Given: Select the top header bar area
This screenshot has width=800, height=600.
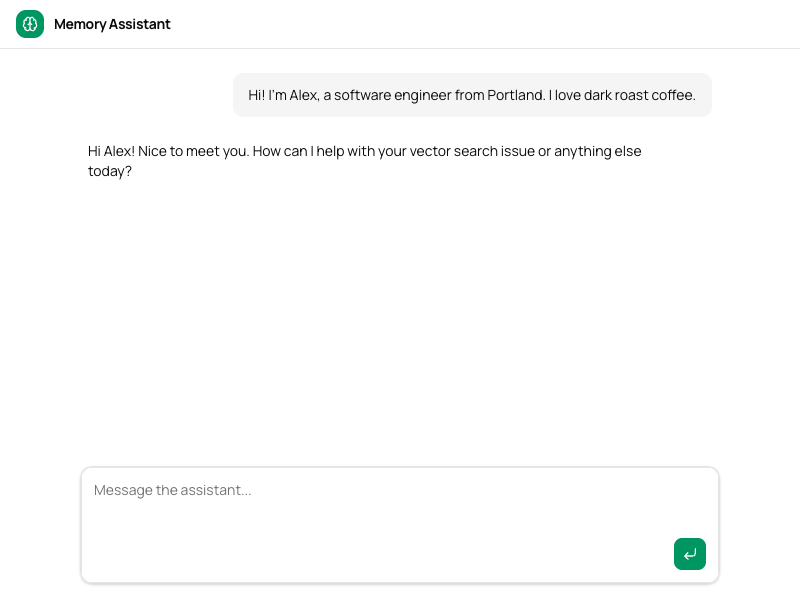Looking at the screenshot, I should pos(400,24).
